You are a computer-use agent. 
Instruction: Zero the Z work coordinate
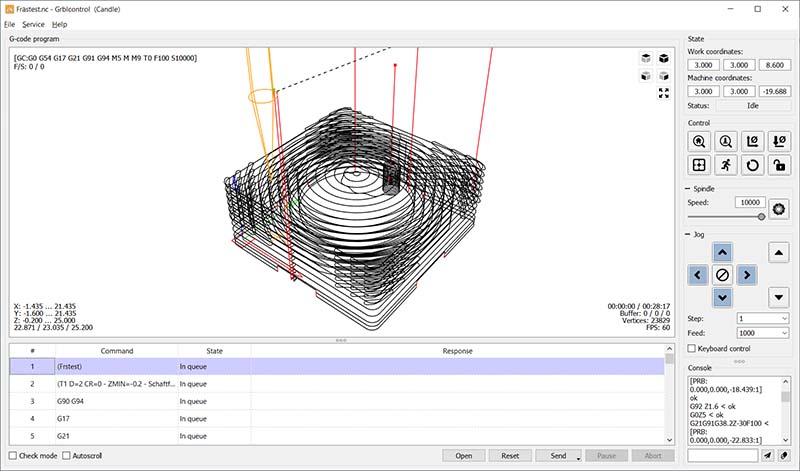tap(779, 141)
